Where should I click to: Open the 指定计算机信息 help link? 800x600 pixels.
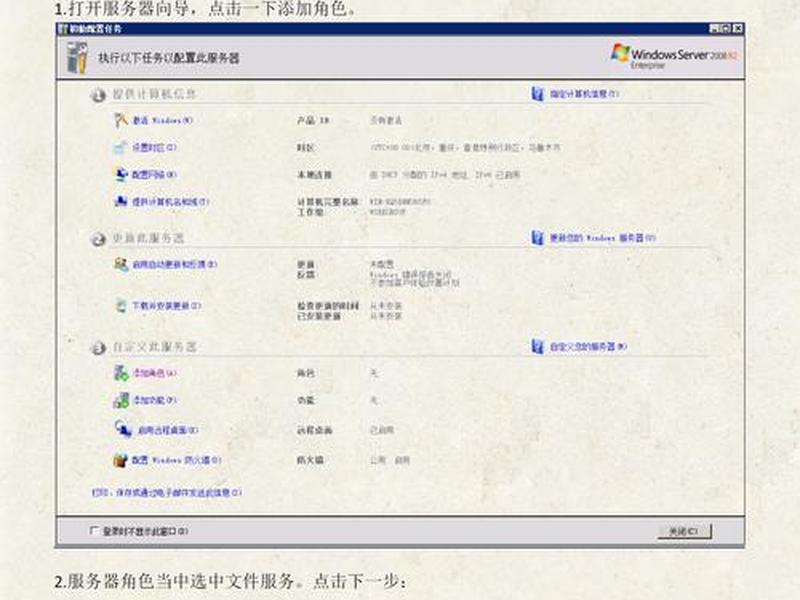pos(584,94)
